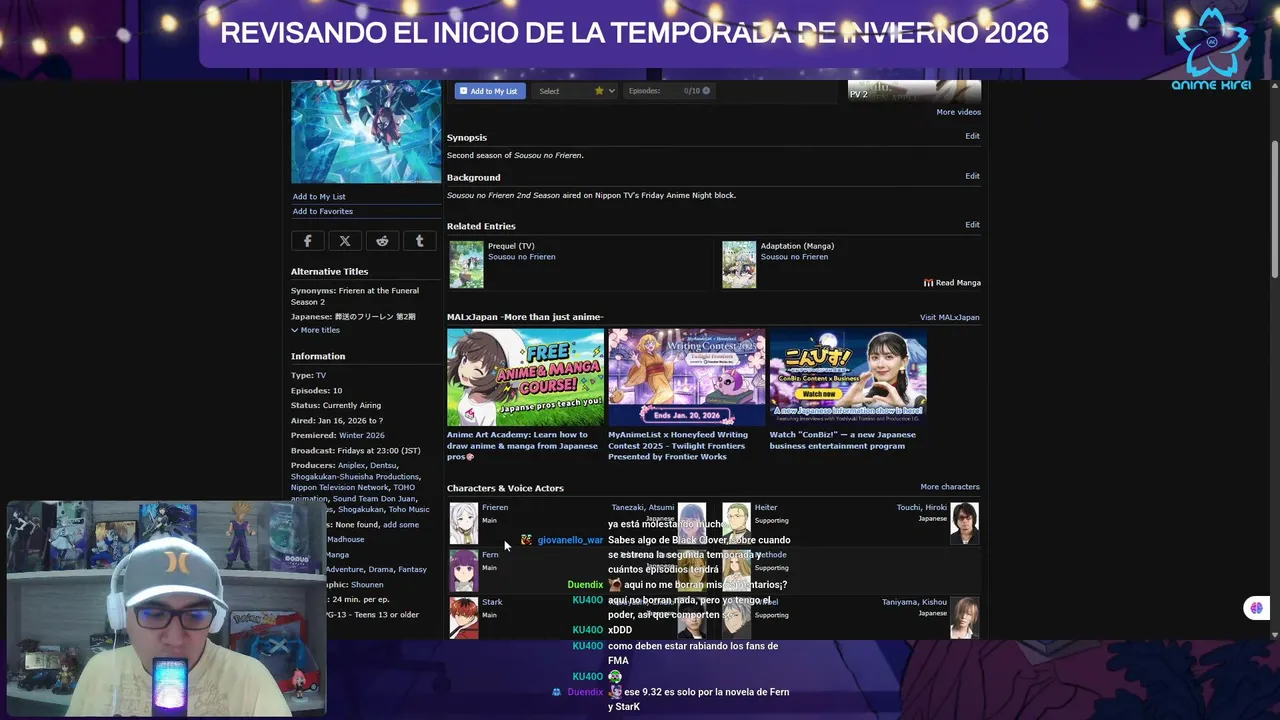Click Touchi Hiroki's voice actor photo
This screenshot has height=720, width=1280.
964,524
